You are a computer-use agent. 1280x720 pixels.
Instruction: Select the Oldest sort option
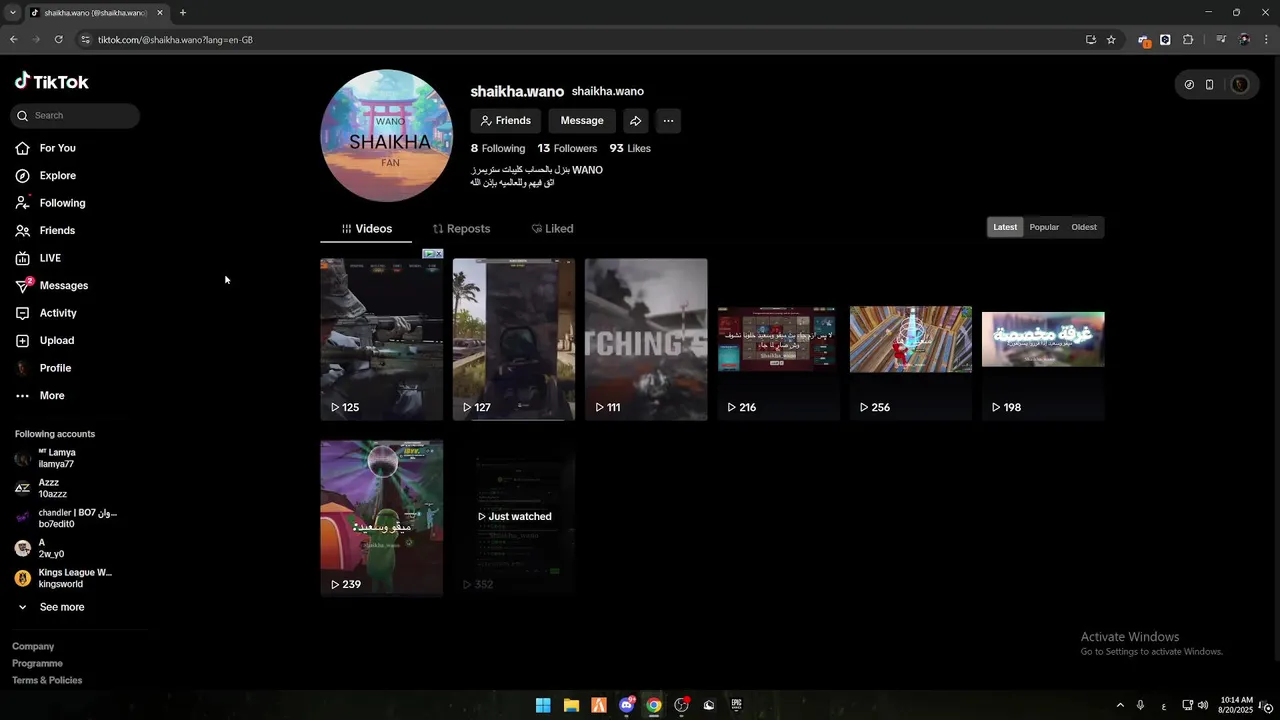click(x=1084, y=227)
